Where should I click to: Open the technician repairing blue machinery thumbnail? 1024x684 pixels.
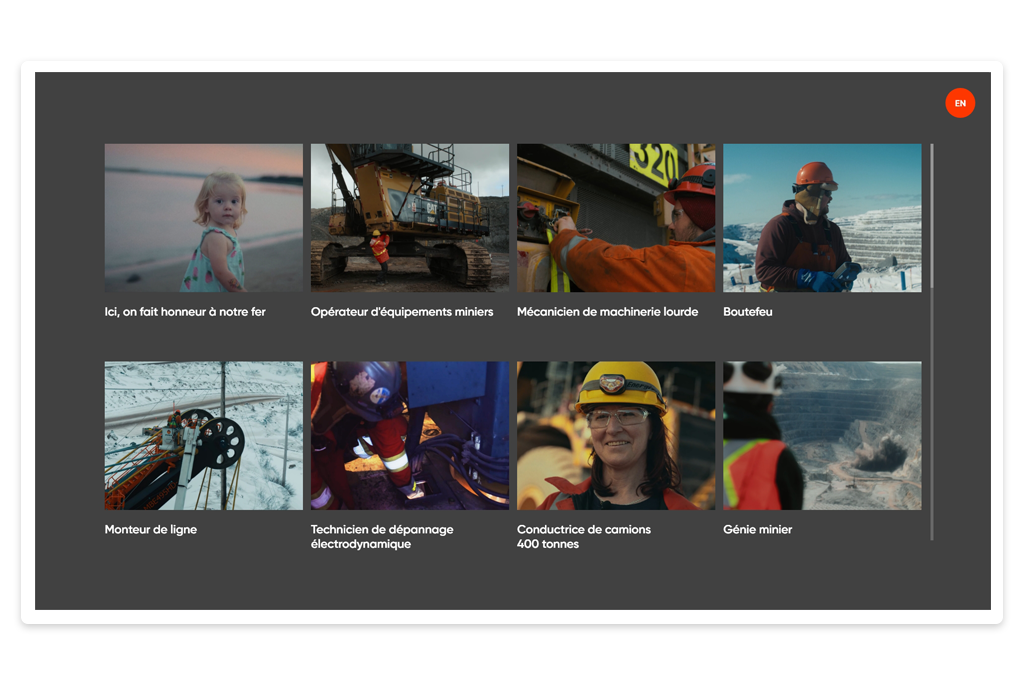click(409, 435)
